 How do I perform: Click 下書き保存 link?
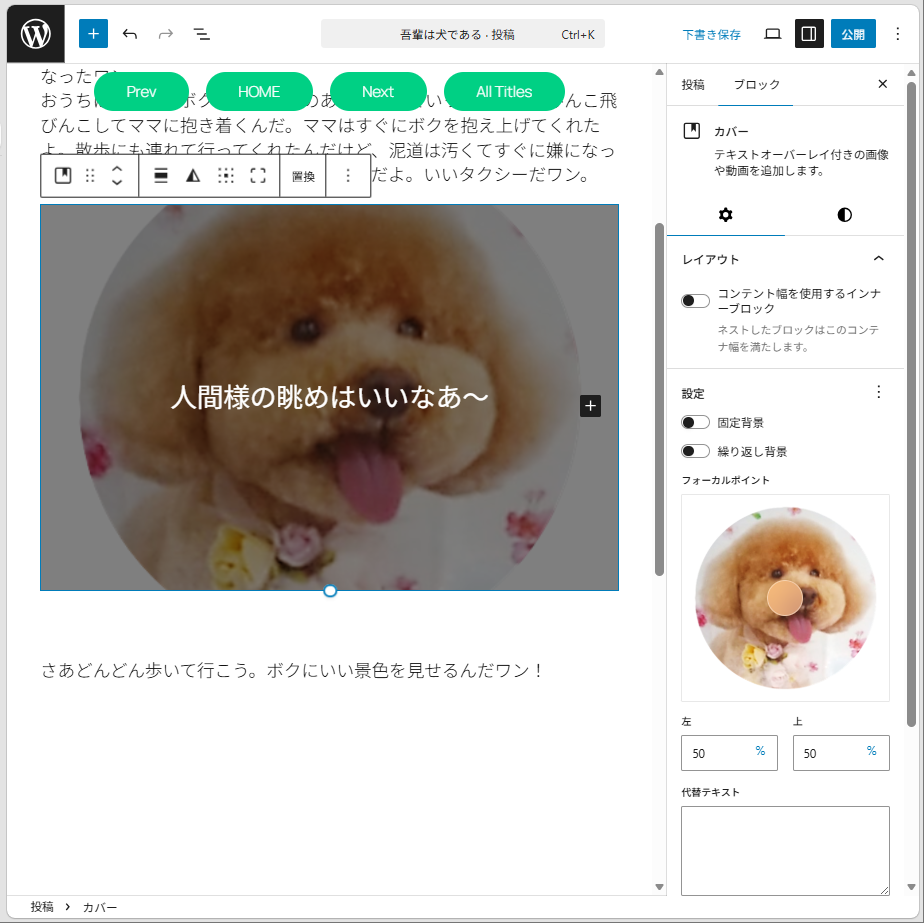pyautogui.click(x=712, y=34)
